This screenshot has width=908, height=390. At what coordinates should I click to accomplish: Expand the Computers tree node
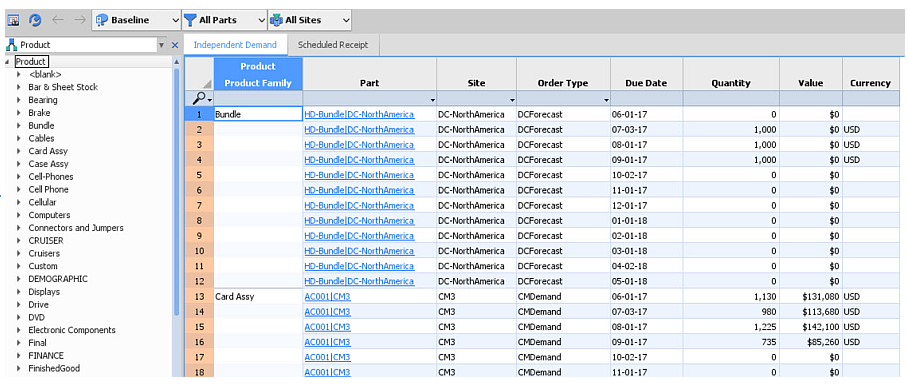click(19, 215)
